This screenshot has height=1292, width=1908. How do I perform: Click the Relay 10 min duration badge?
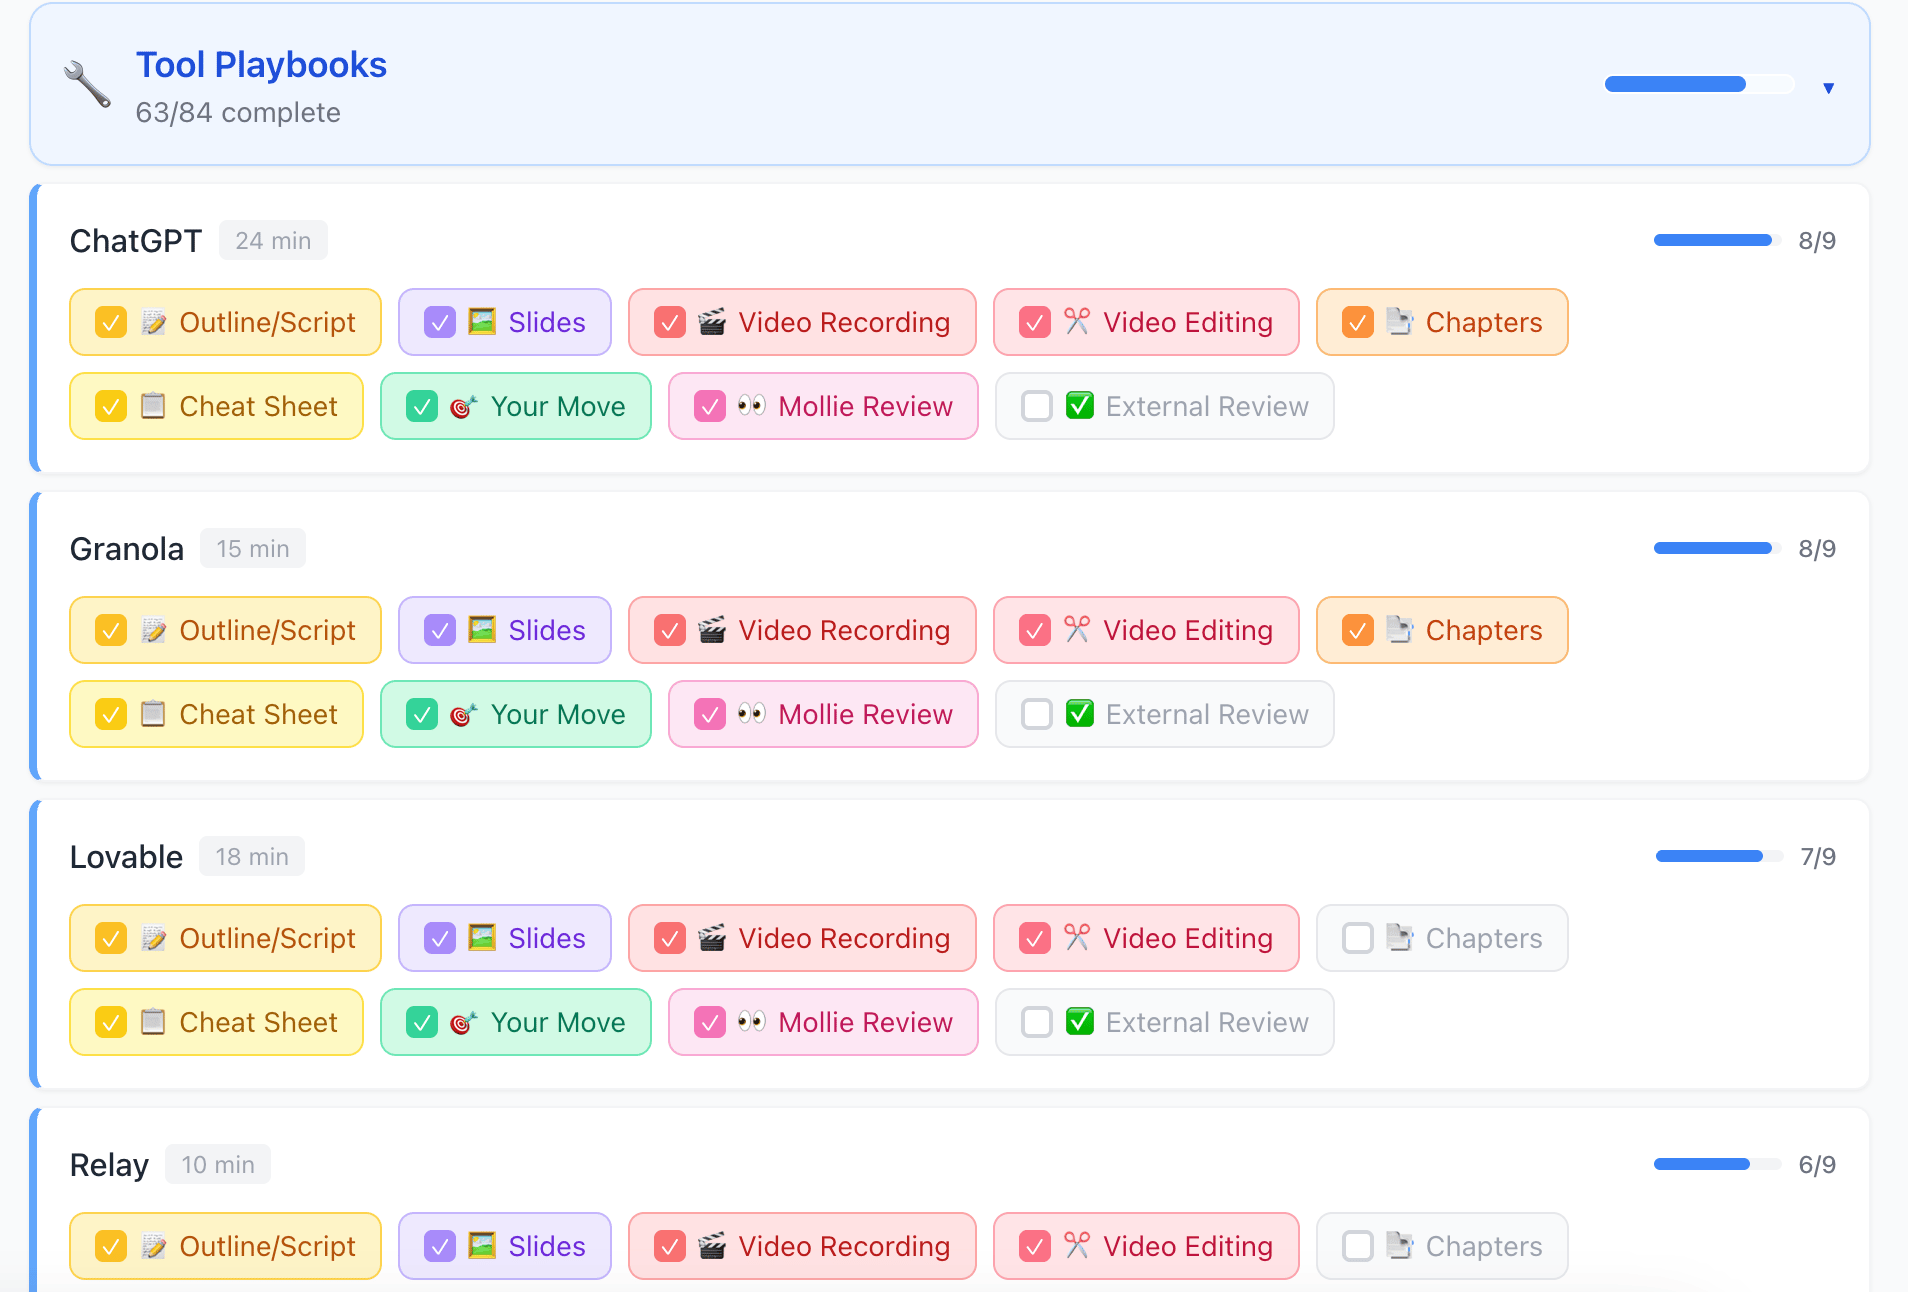tap(218, 1164)
